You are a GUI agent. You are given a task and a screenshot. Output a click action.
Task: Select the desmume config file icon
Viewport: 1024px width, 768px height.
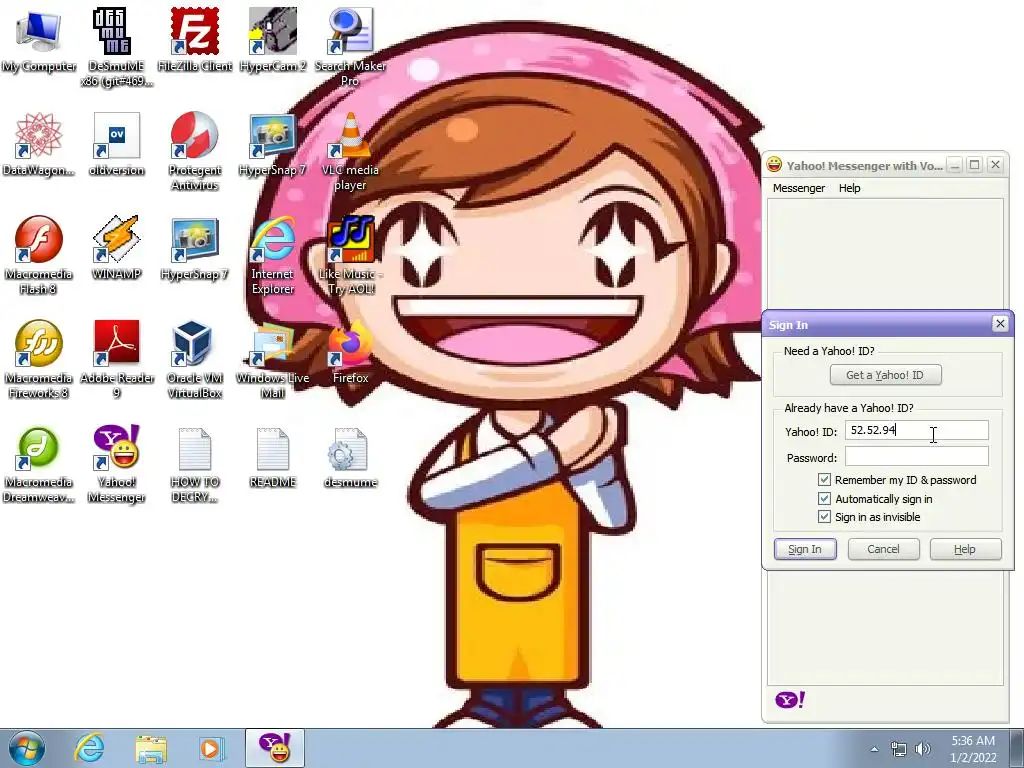click(350, 457)
